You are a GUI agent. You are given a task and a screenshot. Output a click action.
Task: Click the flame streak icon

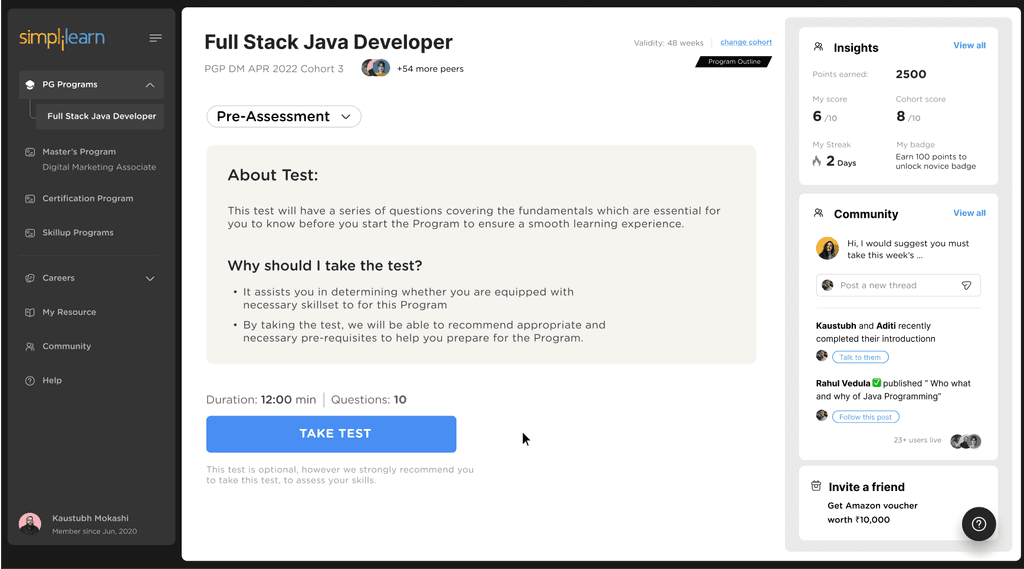coord(816,161)
